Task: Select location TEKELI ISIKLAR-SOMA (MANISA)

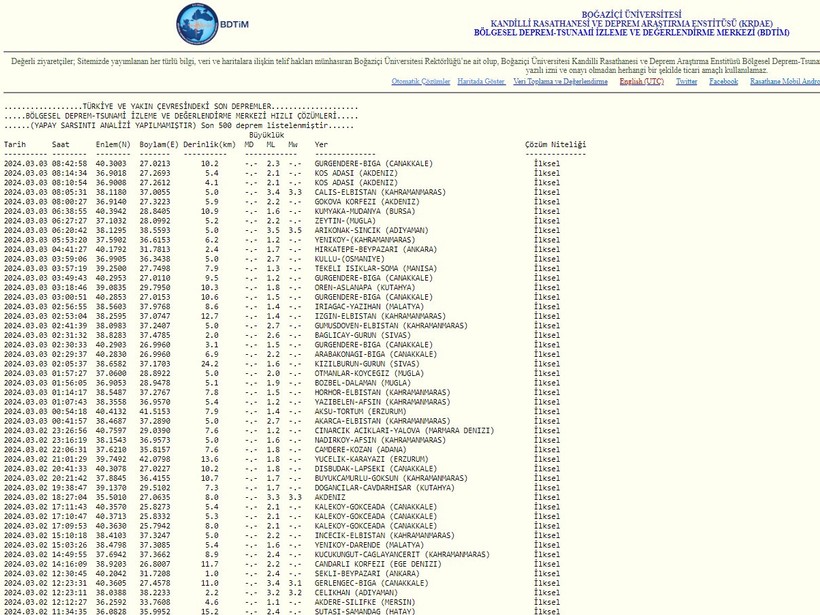Action: [376, 269]
